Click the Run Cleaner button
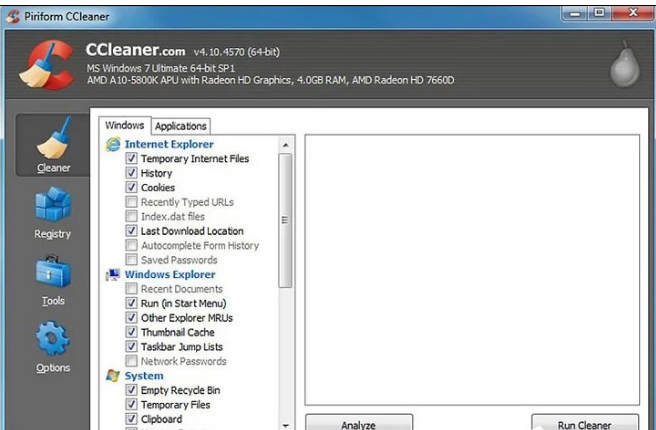The image size is (656, 430). pyautogui.click(x=584, y=422)
